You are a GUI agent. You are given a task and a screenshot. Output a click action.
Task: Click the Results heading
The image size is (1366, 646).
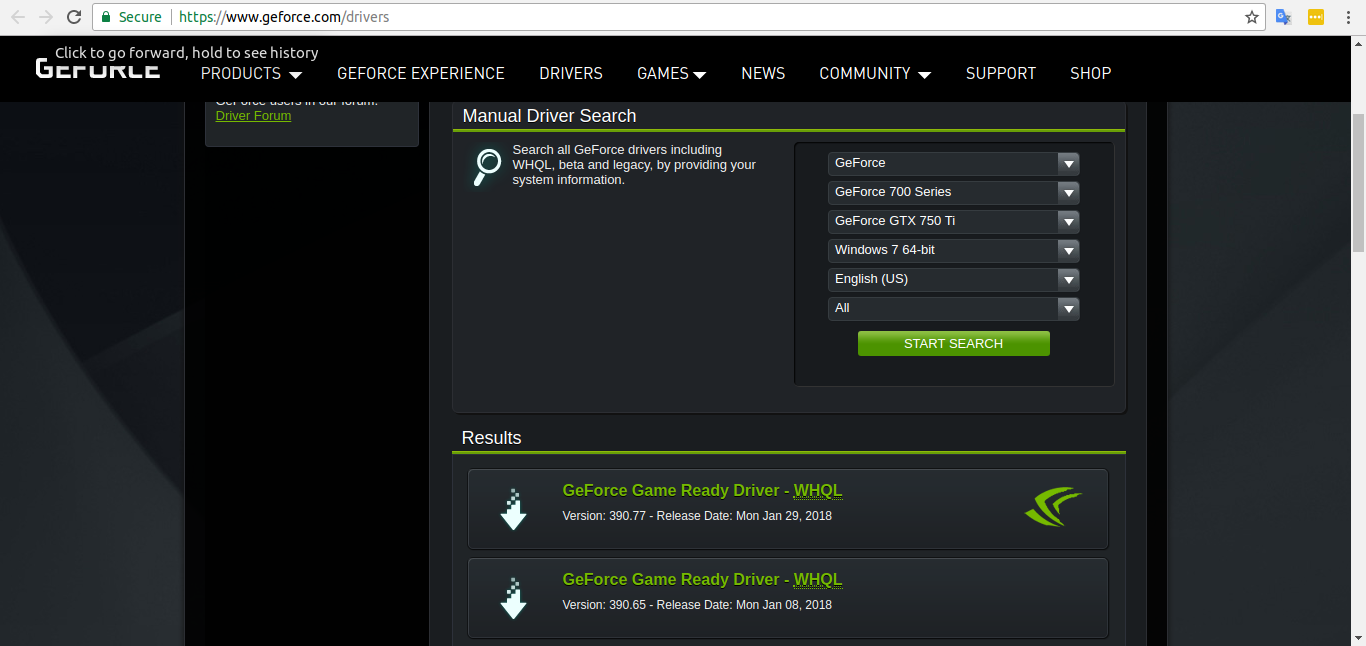[x=491, y=438]
